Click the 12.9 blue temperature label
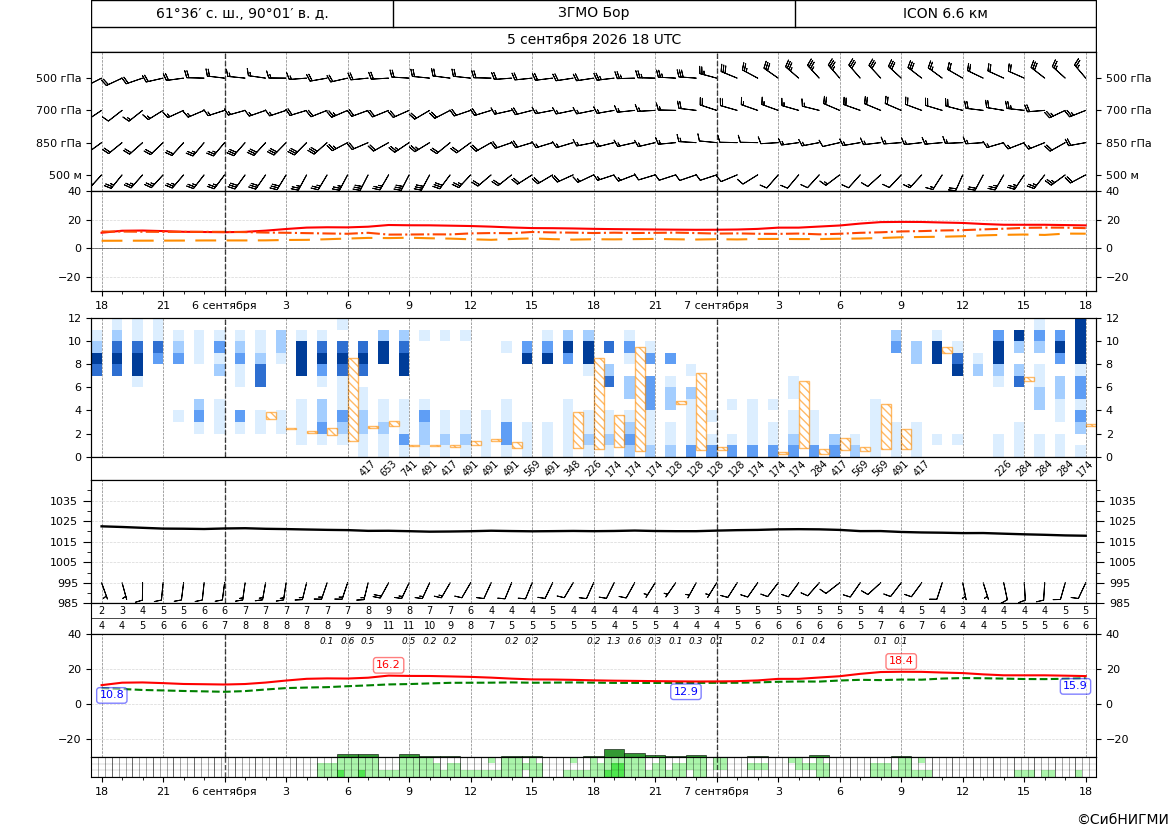Image resolution: width=1169 pixels, height=827 pixels. (x=686, y=691)
